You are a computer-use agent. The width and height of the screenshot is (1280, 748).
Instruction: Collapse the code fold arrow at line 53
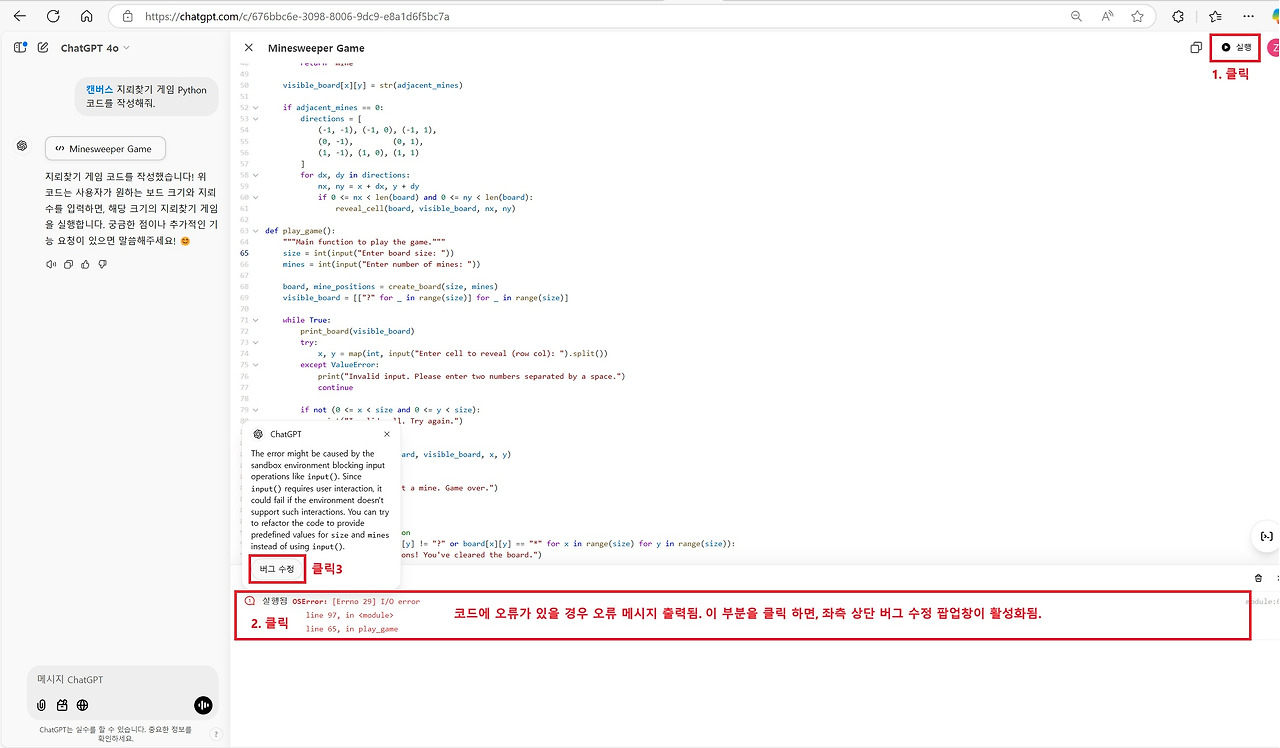pyautogui.click(x=255, y=118)
